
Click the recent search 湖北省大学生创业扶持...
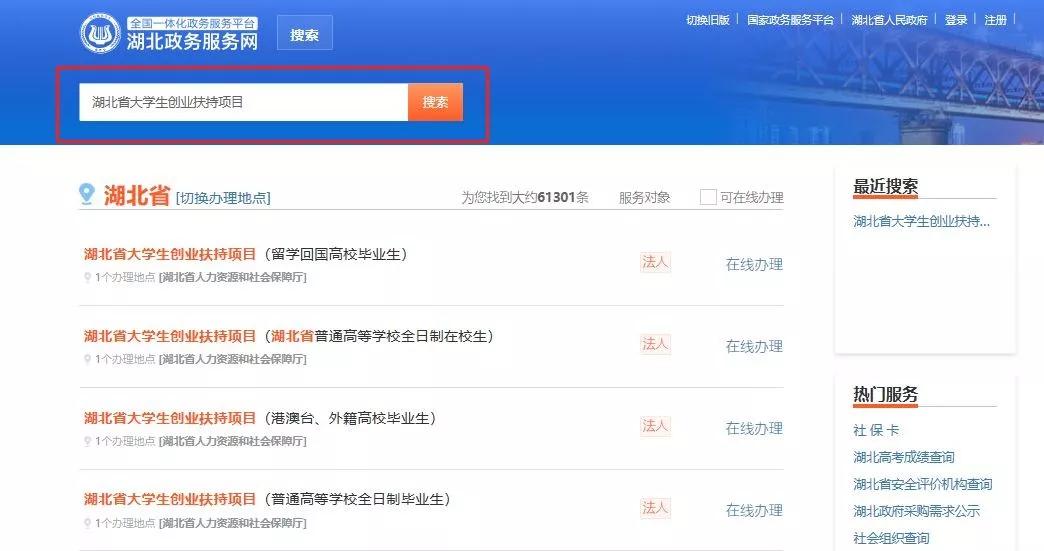[x=921, y=221]
